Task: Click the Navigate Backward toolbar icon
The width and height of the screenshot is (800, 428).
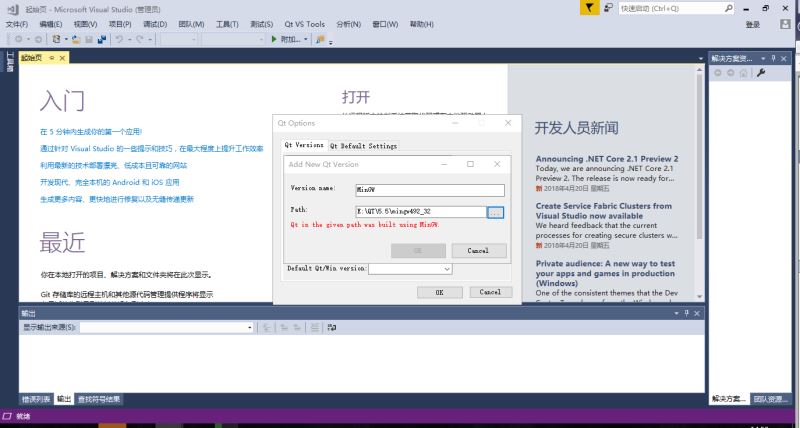Action: [x=18, y=39]
